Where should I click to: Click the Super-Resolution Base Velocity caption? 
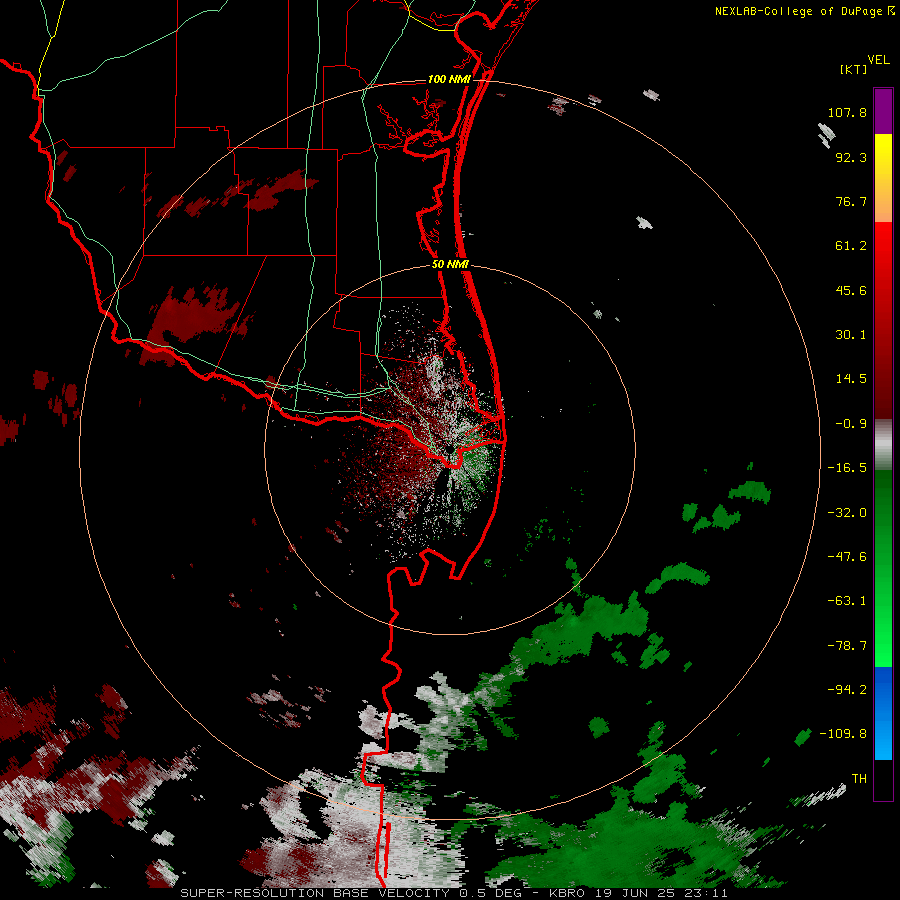coord(453,893)
